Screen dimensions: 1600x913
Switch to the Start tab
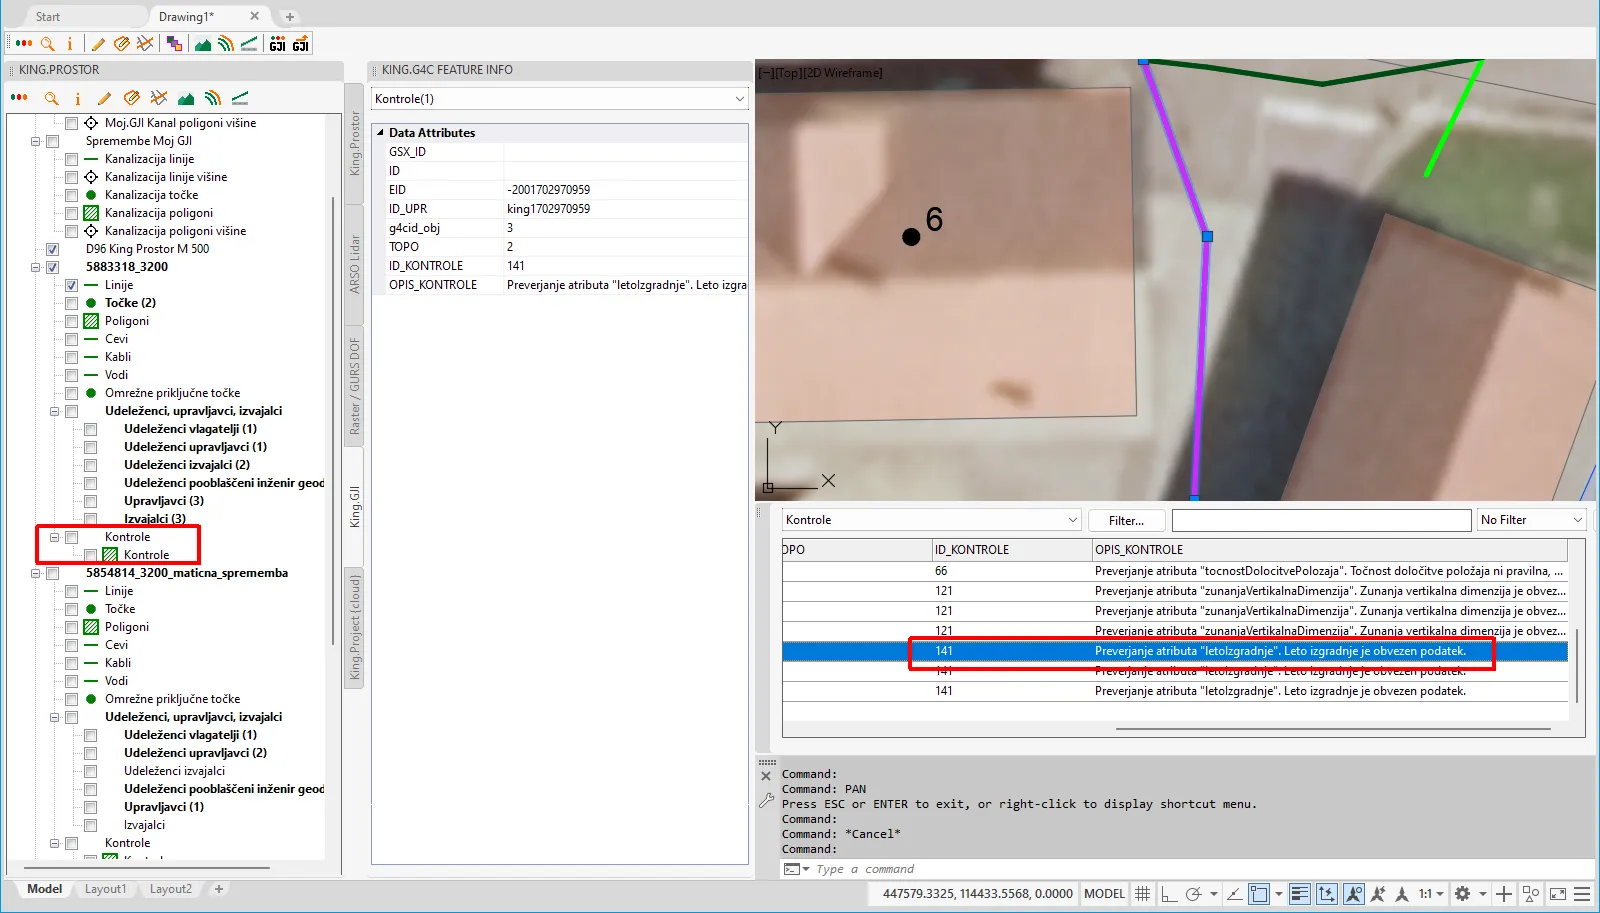click(48, 17)
